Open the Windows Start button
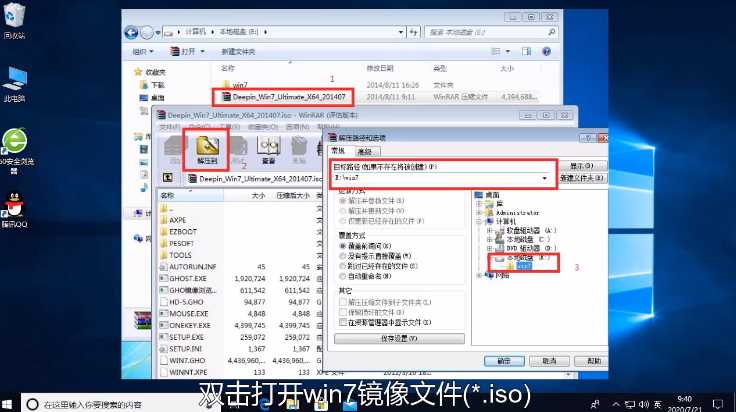Viewport: 736px width, 412px height. point(7,404)
